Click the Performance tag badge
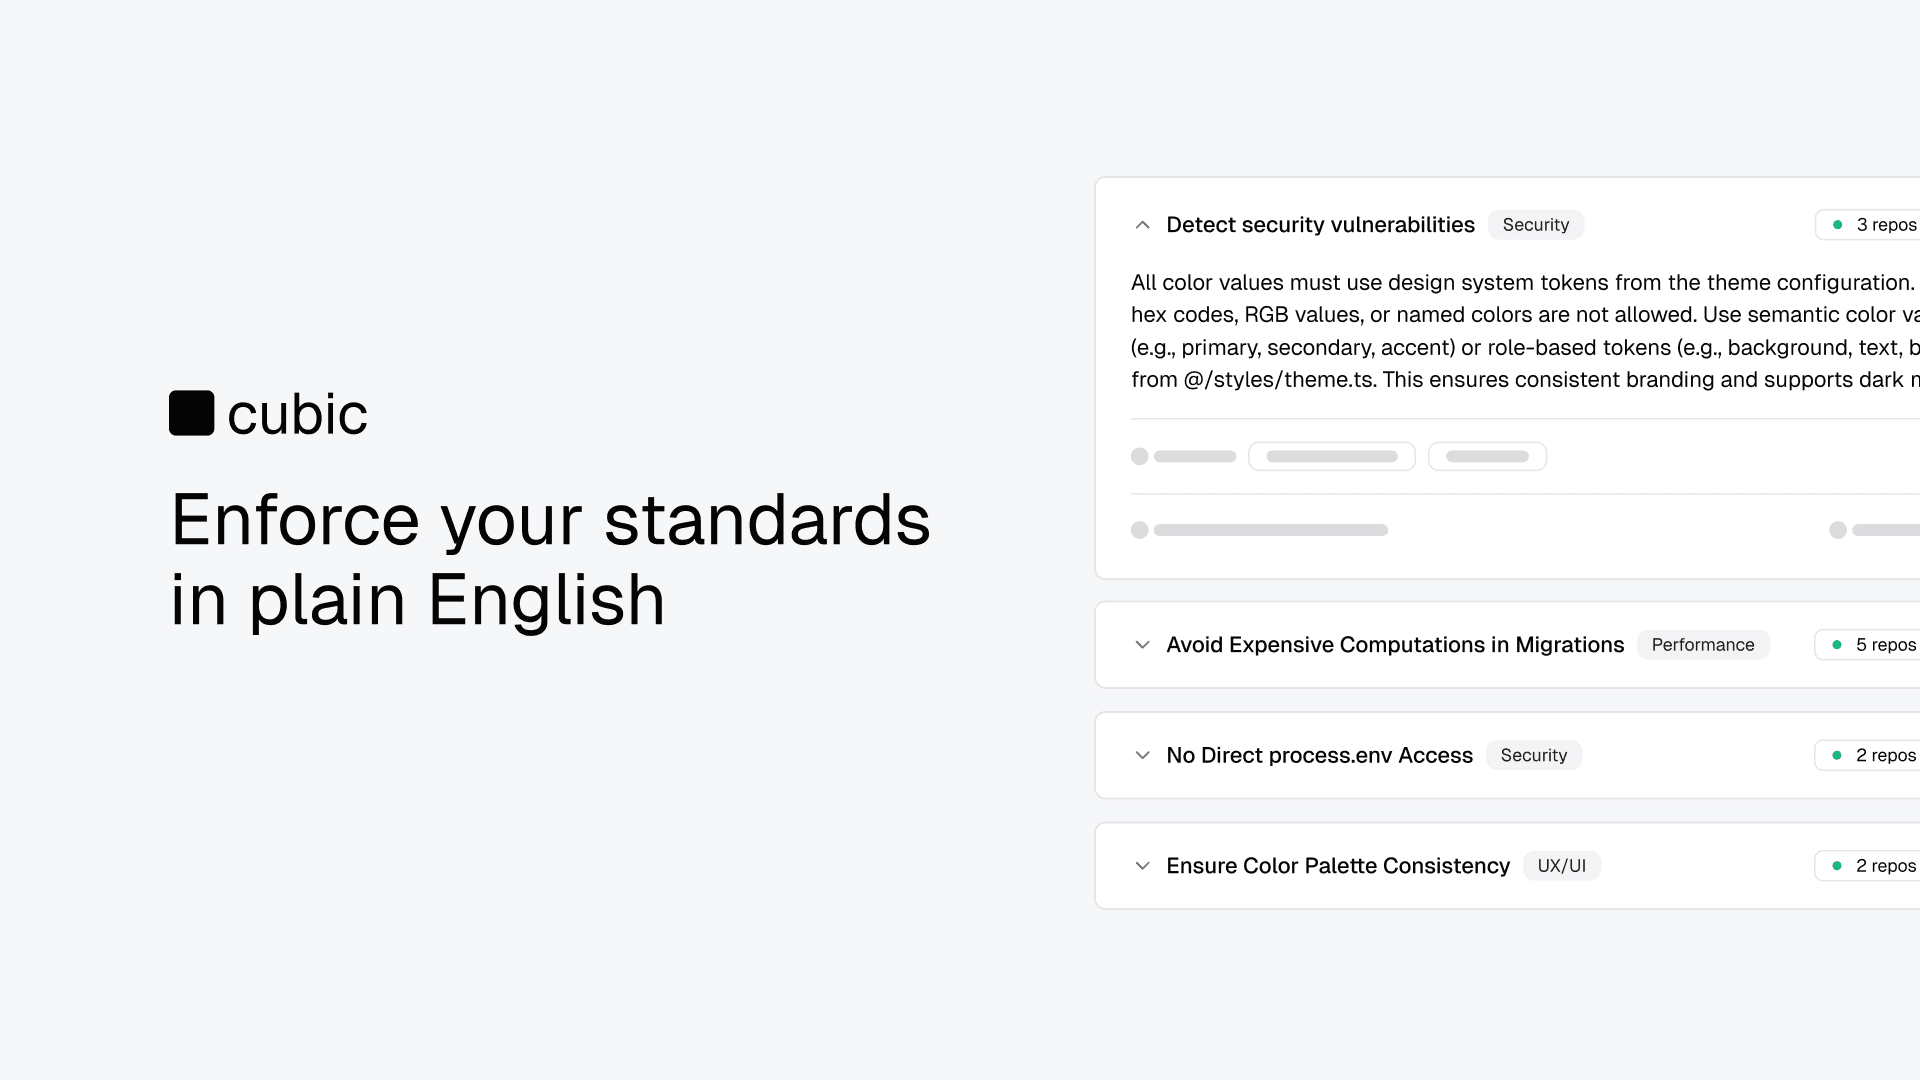The image size is (1920, 1080). click(x=1702, y=645)
